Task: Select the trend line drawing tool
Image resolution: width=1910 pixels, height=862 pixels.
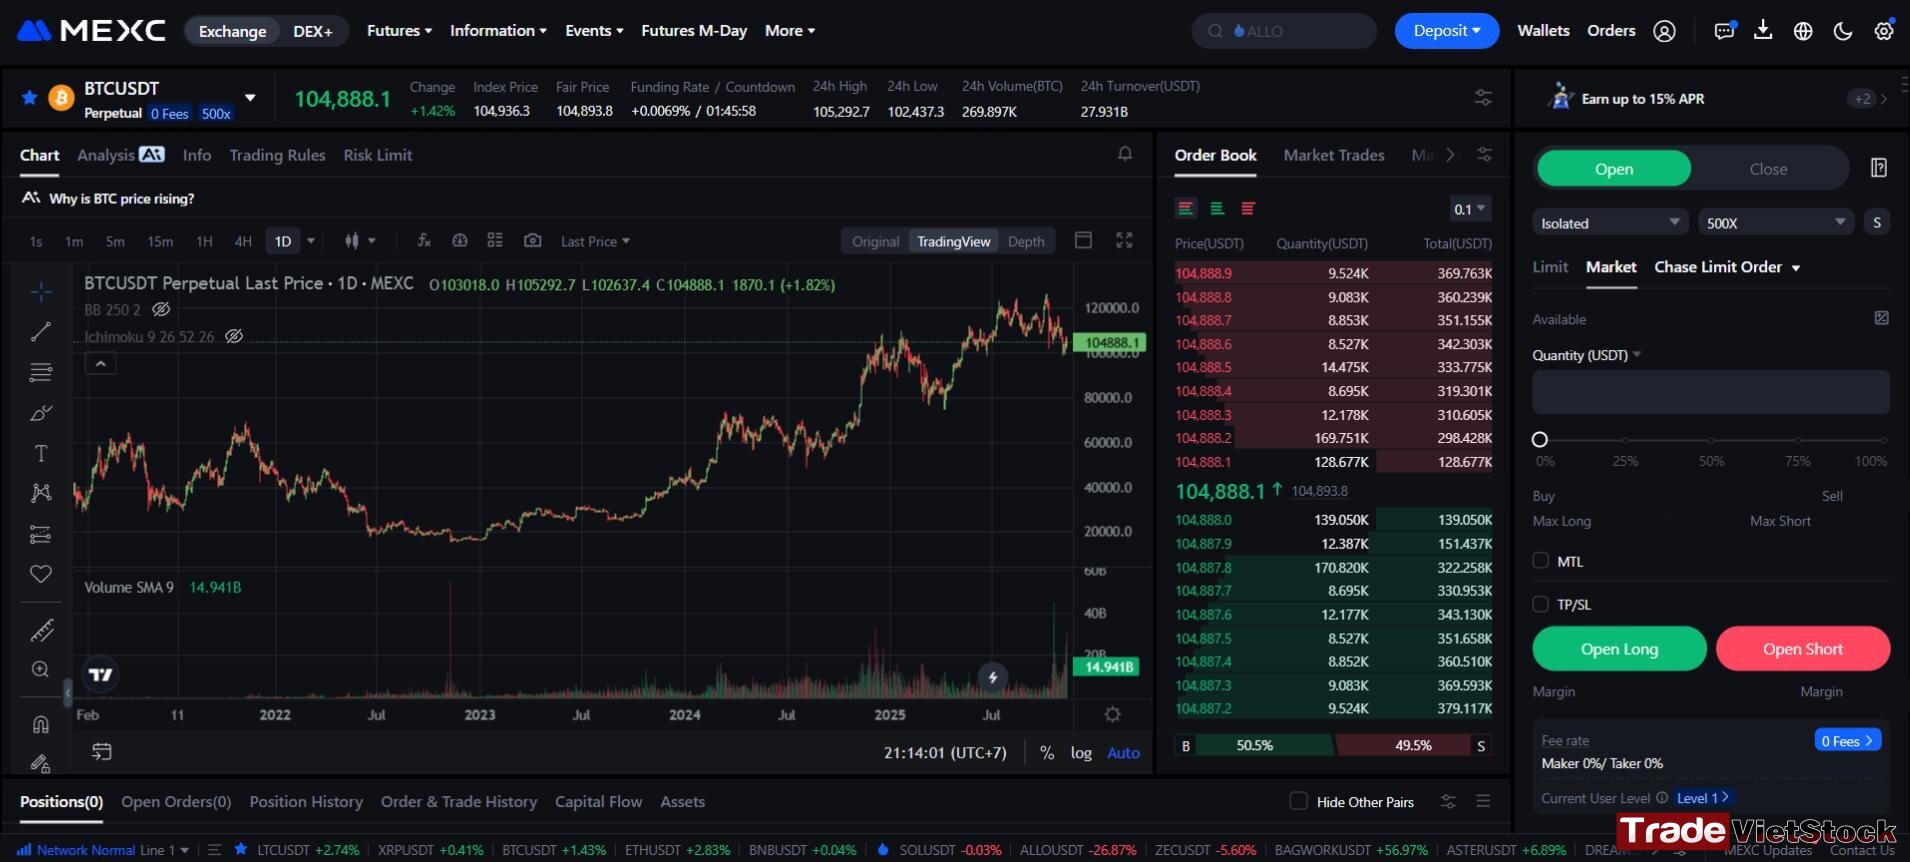Action: coord(41,332)
